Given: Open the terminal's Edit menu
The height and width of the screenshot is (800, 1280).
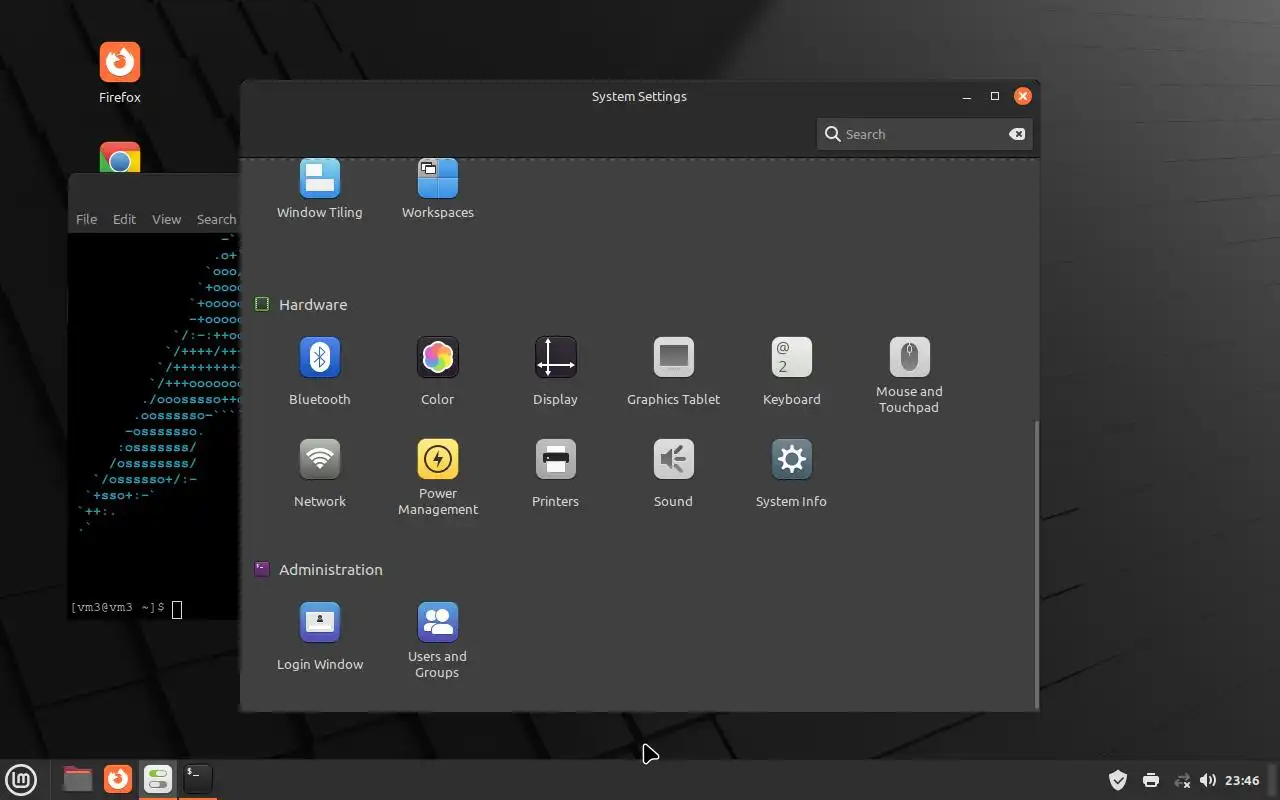Looking at the screenshot, I should 124,219.
